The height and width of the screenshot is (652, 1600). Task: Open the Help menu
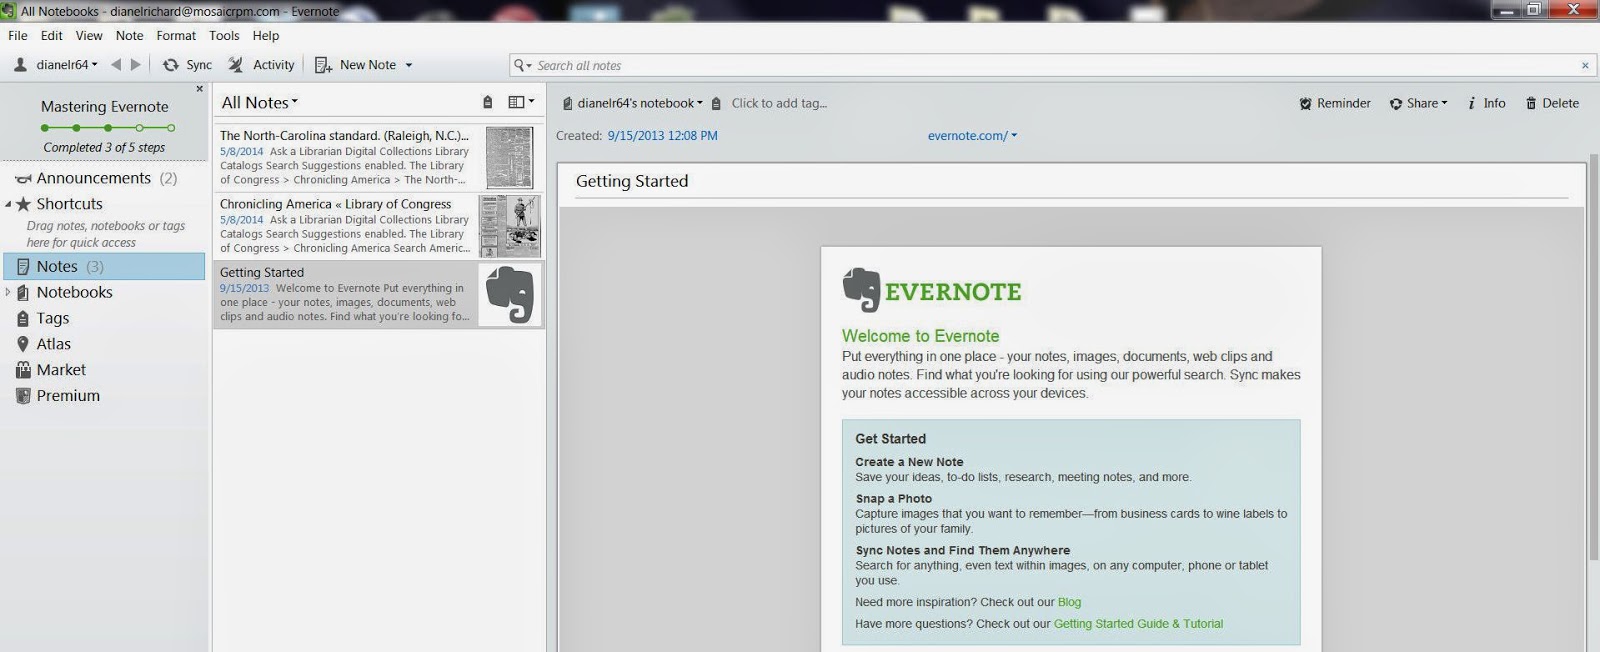point(266,36)
